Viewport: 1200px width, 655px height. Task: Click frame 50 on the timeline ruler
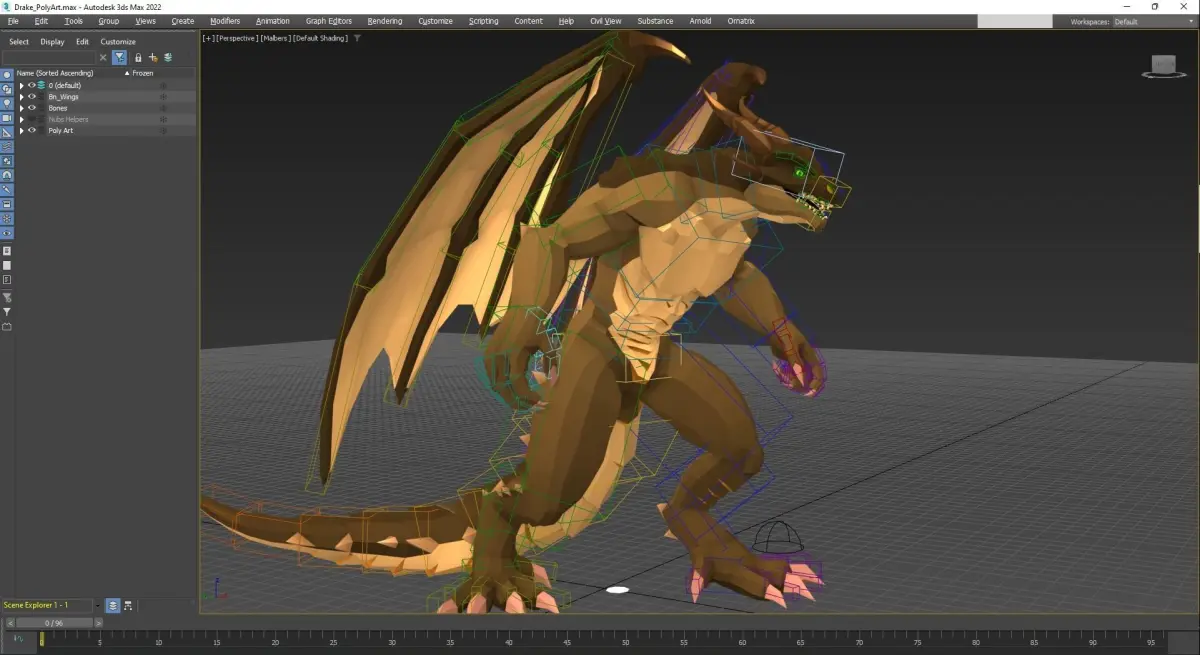tap(625, 640)
